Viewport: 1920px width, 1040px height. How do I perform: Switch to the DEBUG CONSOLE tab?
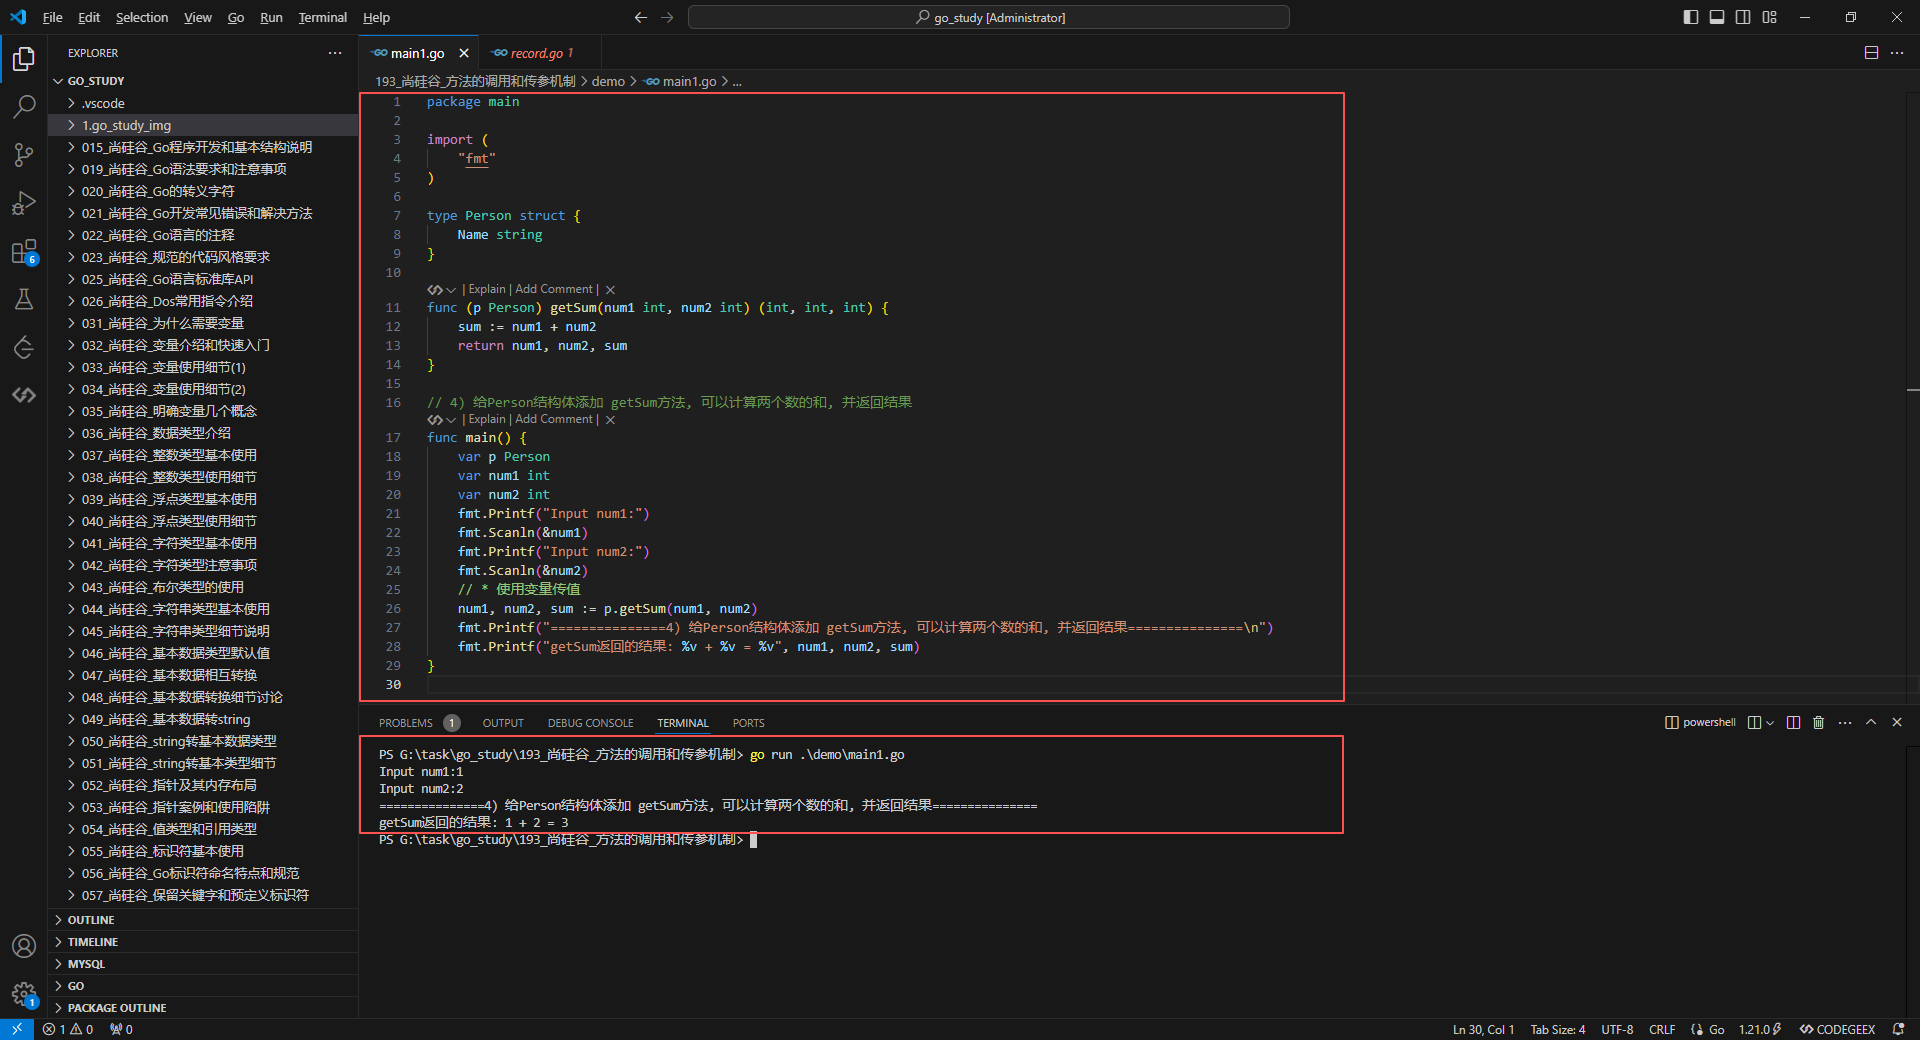[591, 723]
